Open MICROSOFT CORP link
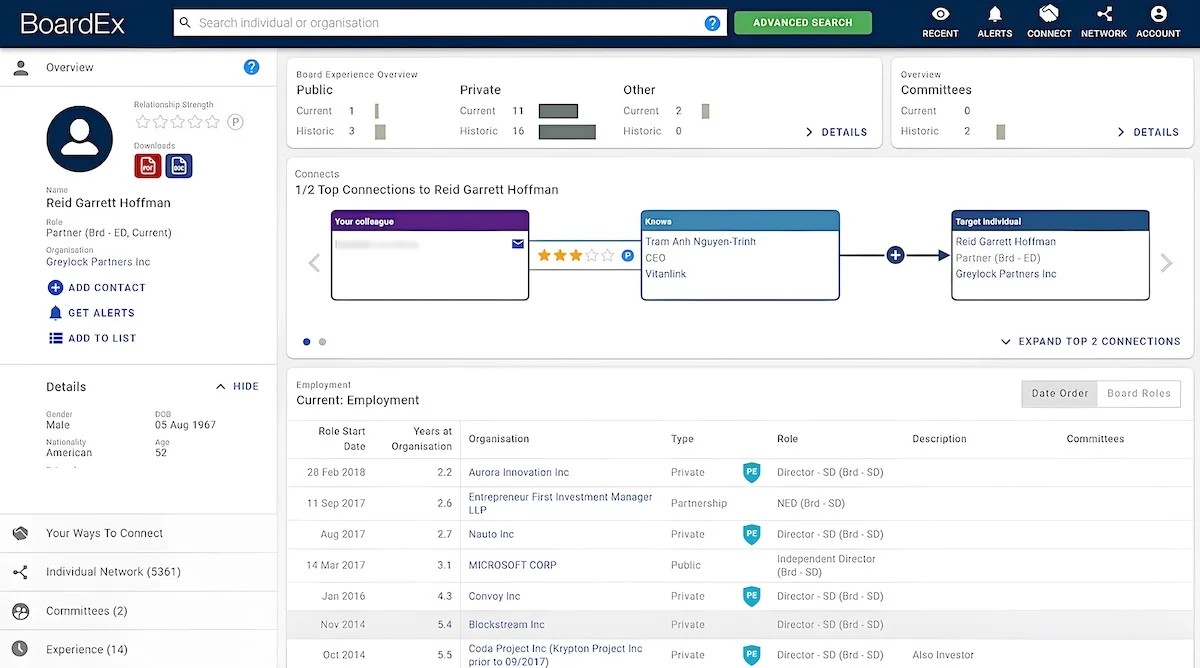Image resolution: width=1200 pixels, height=668 pixels. click(x=512, y=565)
